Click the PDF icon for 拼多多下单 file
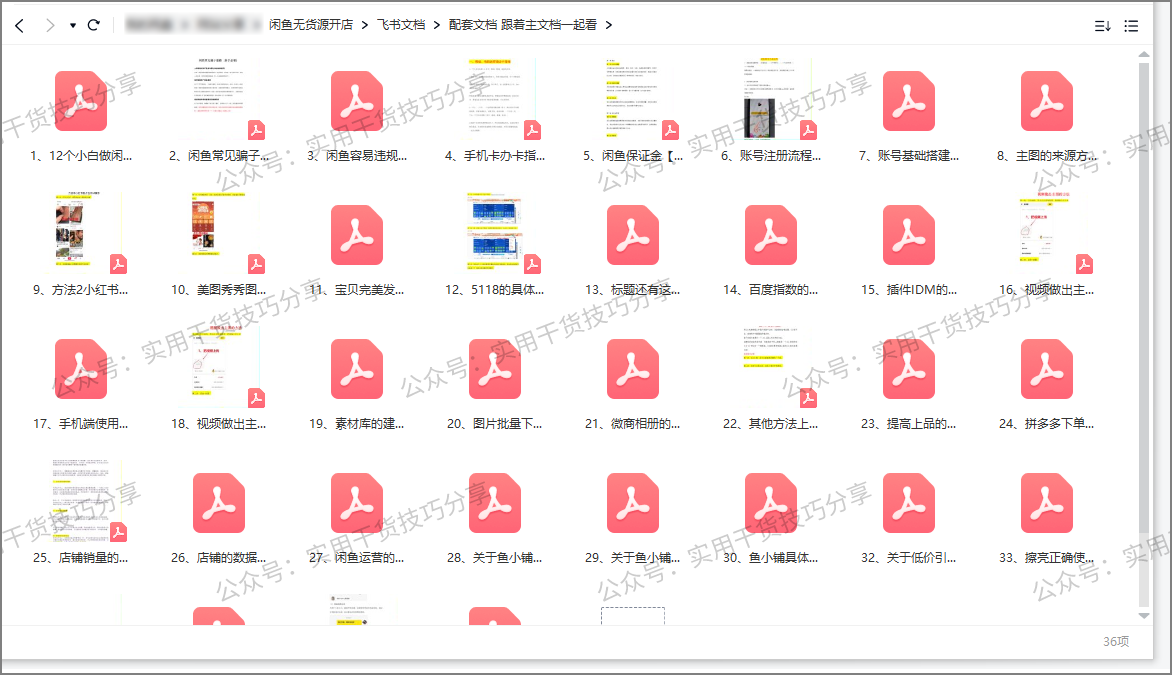Image resolution: width=1172 pixels, height=675 pixels. (1047, 369)
